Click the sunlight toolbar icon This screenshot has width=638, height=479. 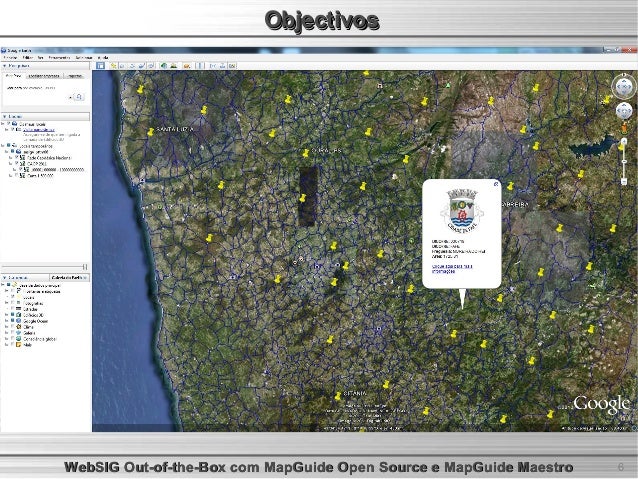[174, 66]
